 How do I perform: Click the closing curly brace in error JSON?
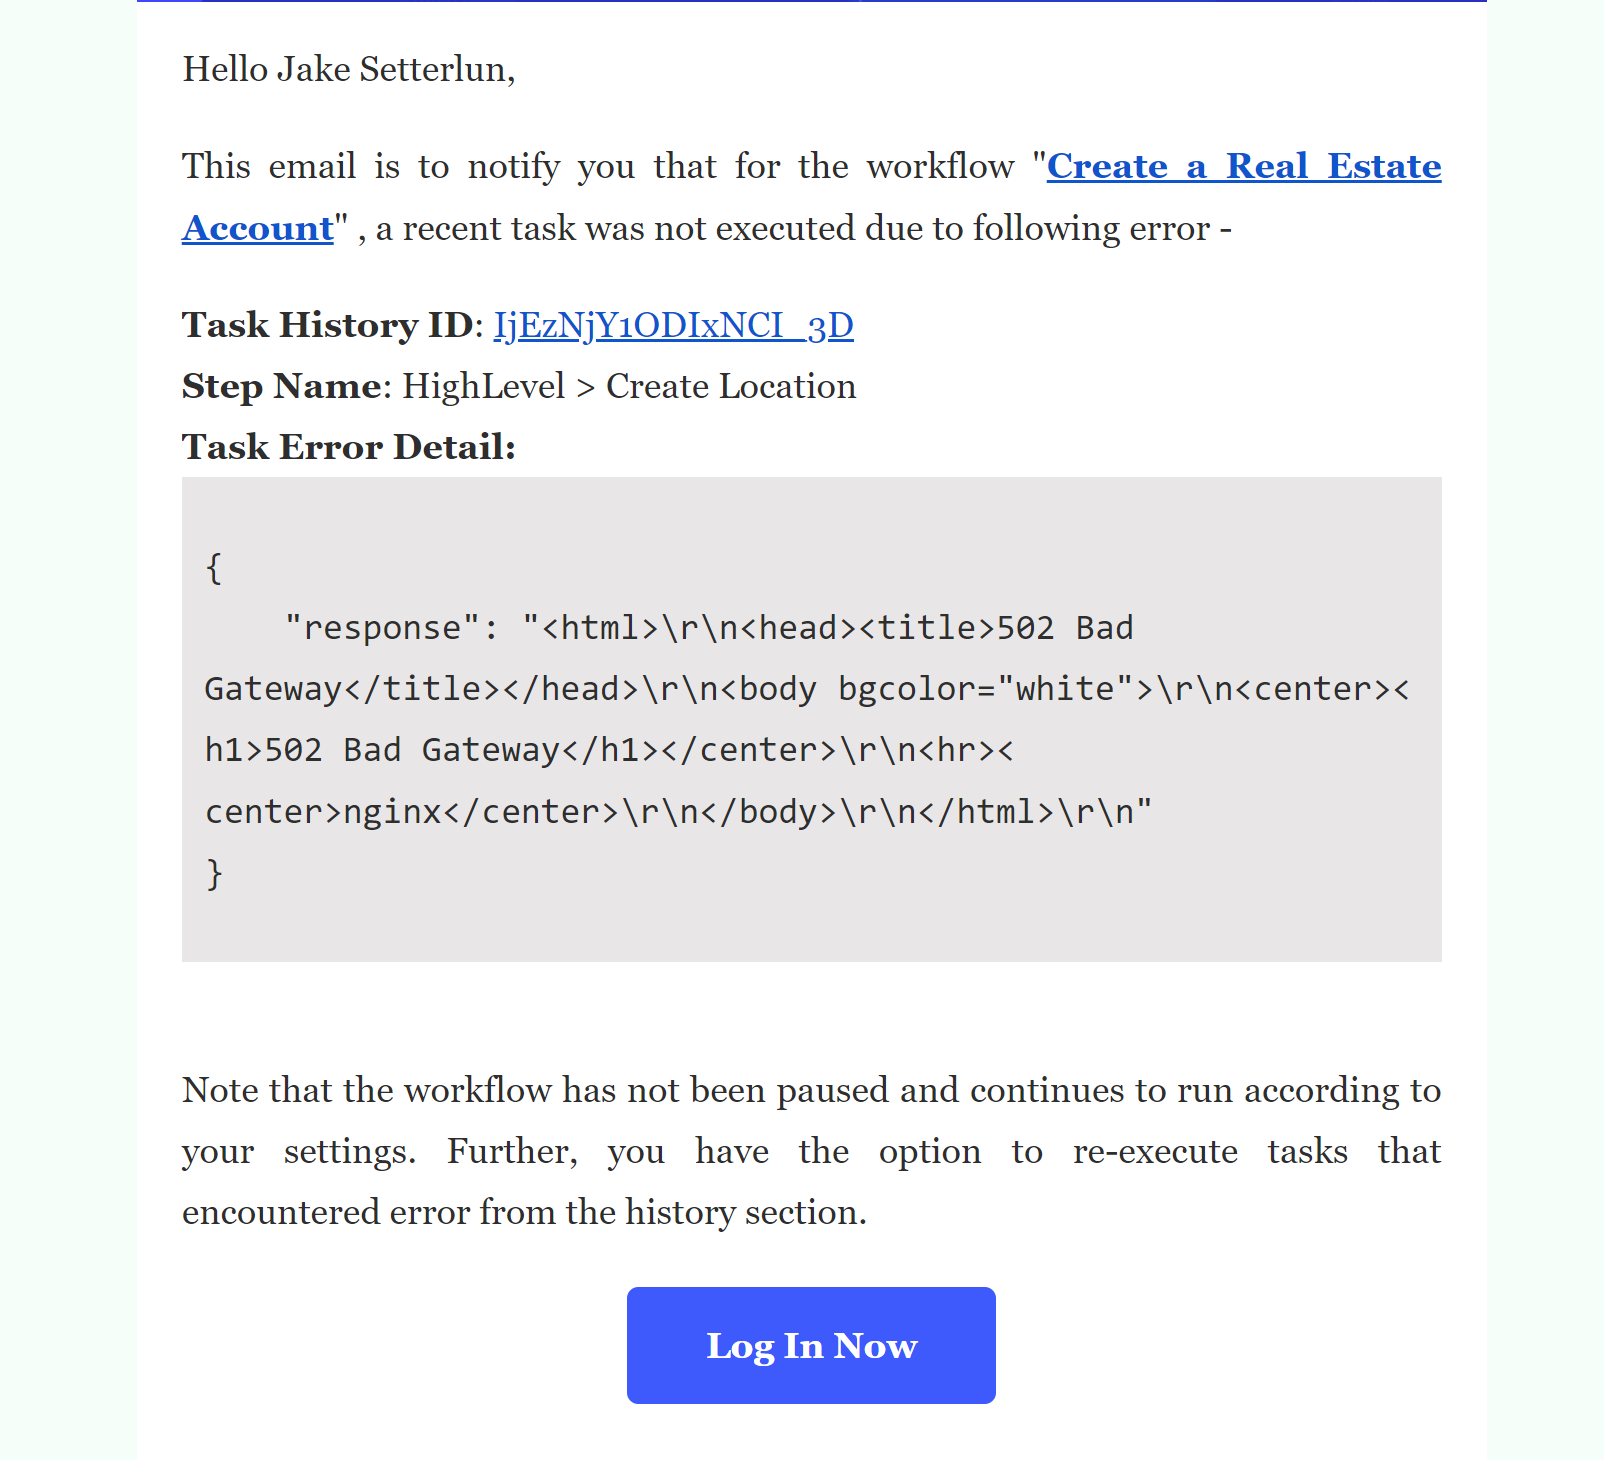coord(213,873)
